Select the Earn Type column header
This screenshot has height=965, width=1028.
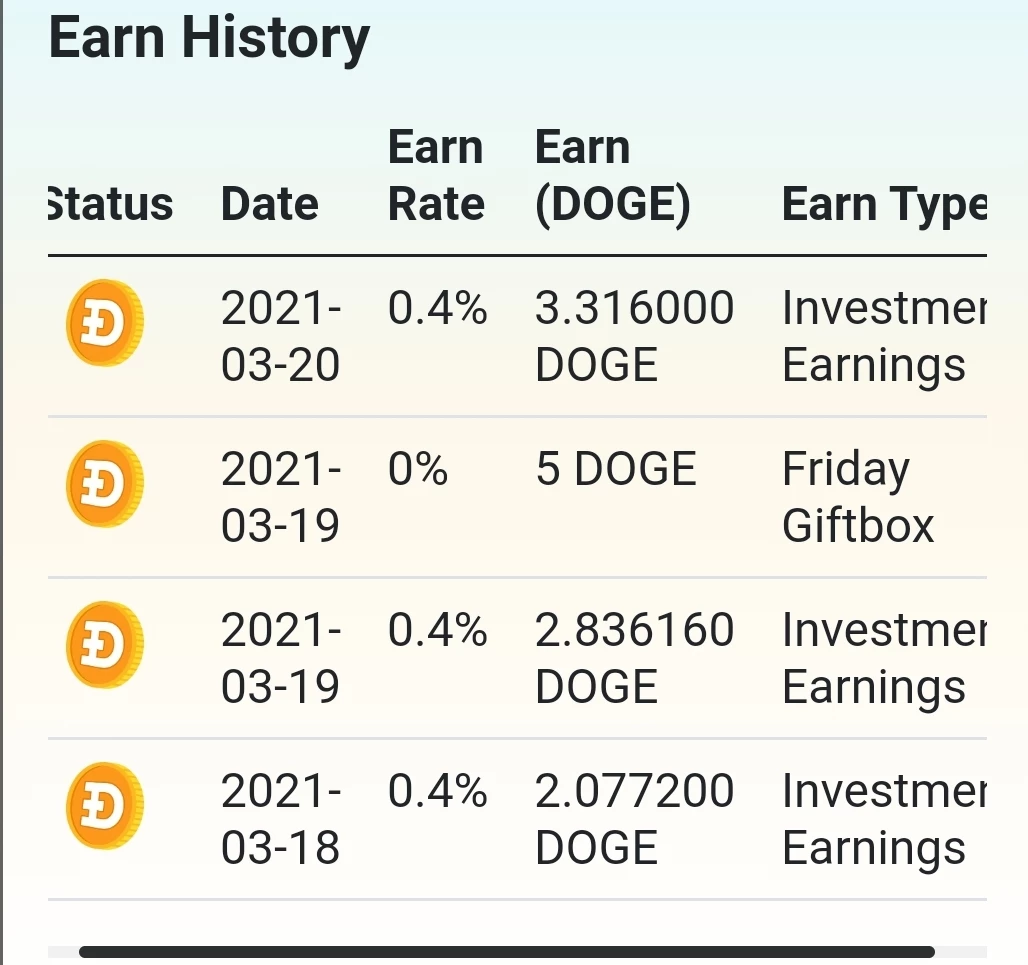884,205
